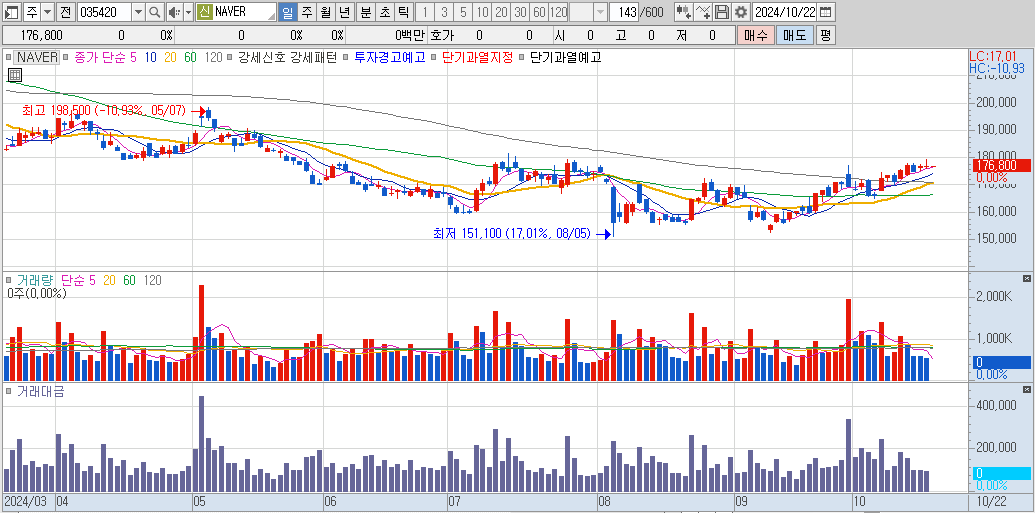Screen dimensions: 1035x513
Task: Expand the stock code history dropdown
Action: (x=137, y=12)
